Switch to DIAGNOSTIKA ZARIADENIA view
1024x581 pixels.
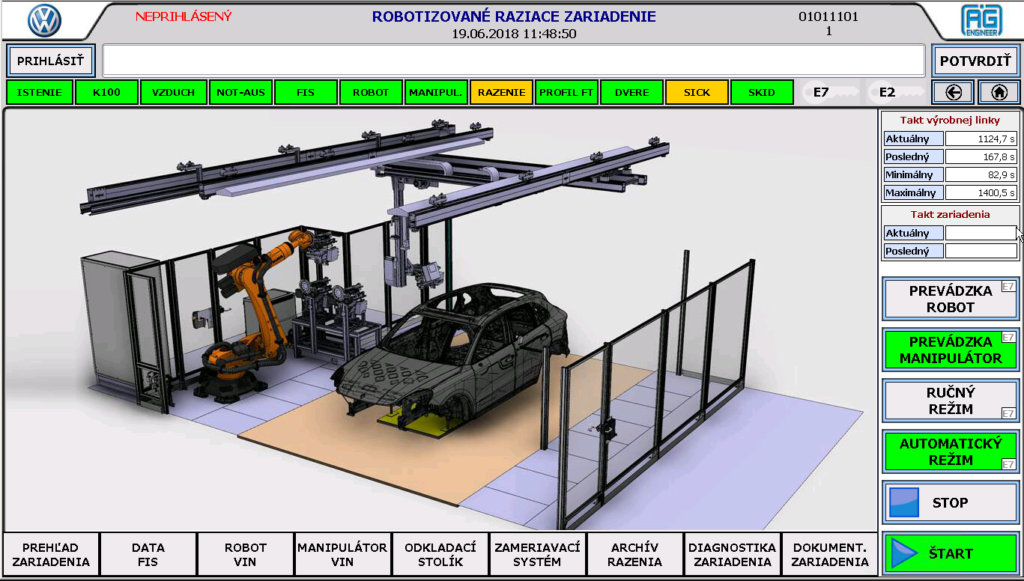[730, 556]
